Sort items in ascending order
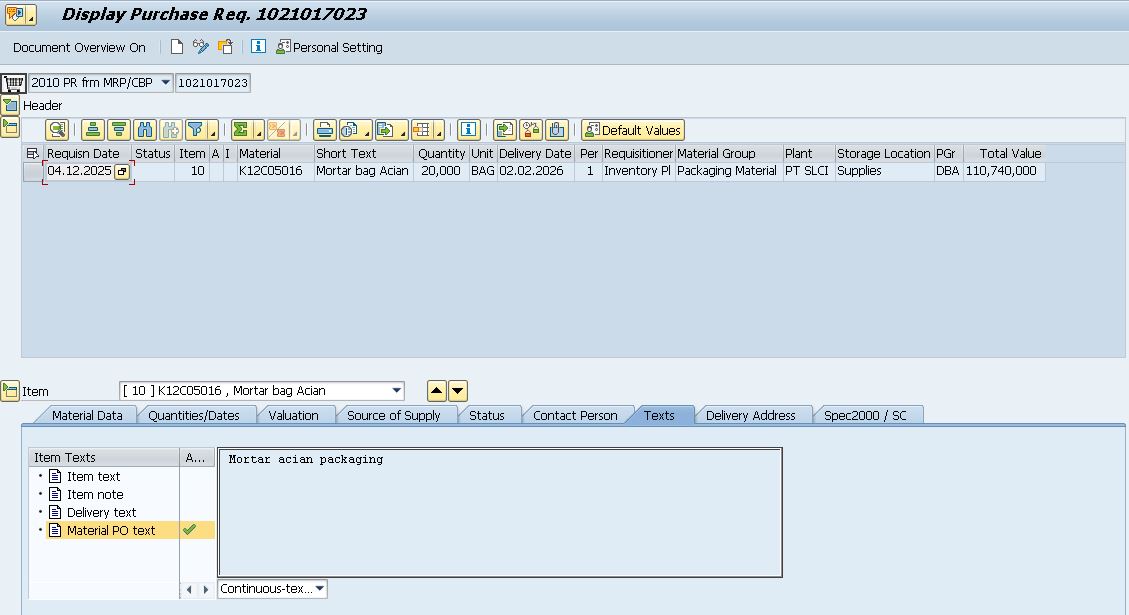 (93, 130)
